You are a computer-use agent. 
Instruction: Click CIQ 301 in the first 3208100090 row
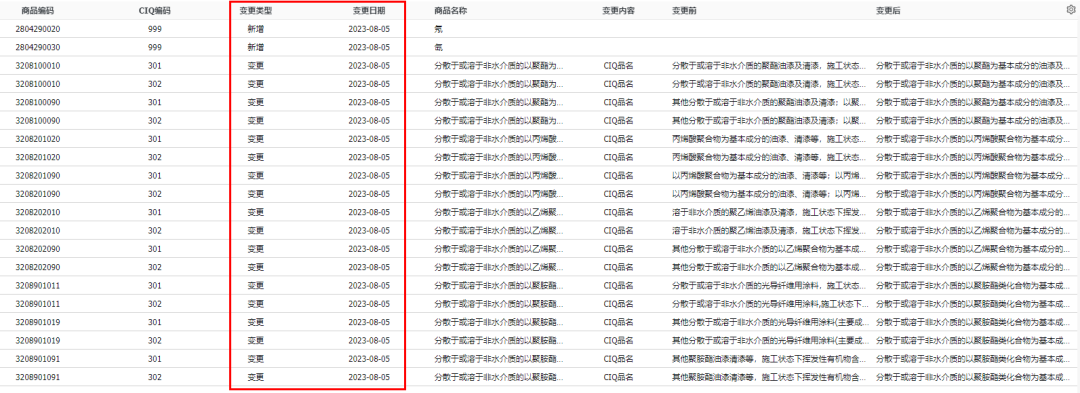click(154, 103)
